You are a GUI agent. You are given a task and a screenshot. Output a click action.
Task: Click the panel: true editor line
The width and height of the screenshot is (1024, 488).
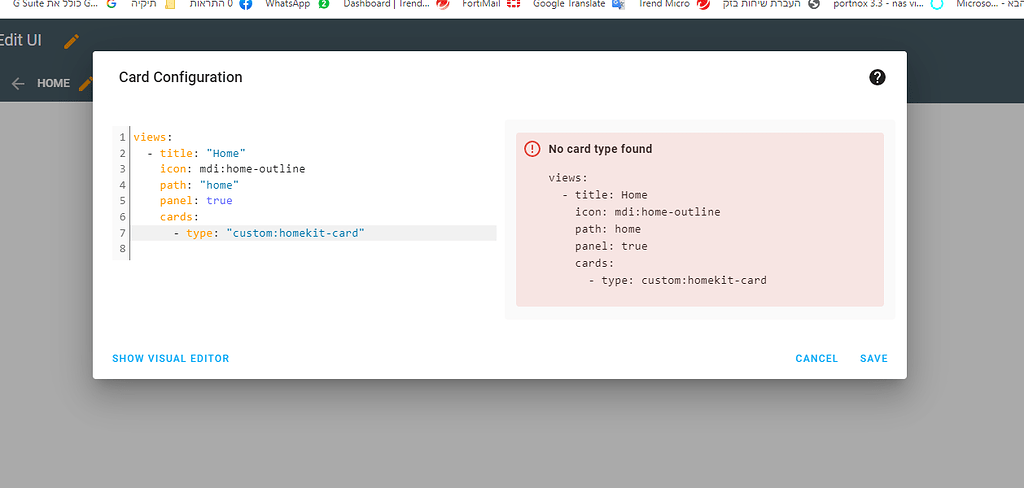[x=313, y=201]
